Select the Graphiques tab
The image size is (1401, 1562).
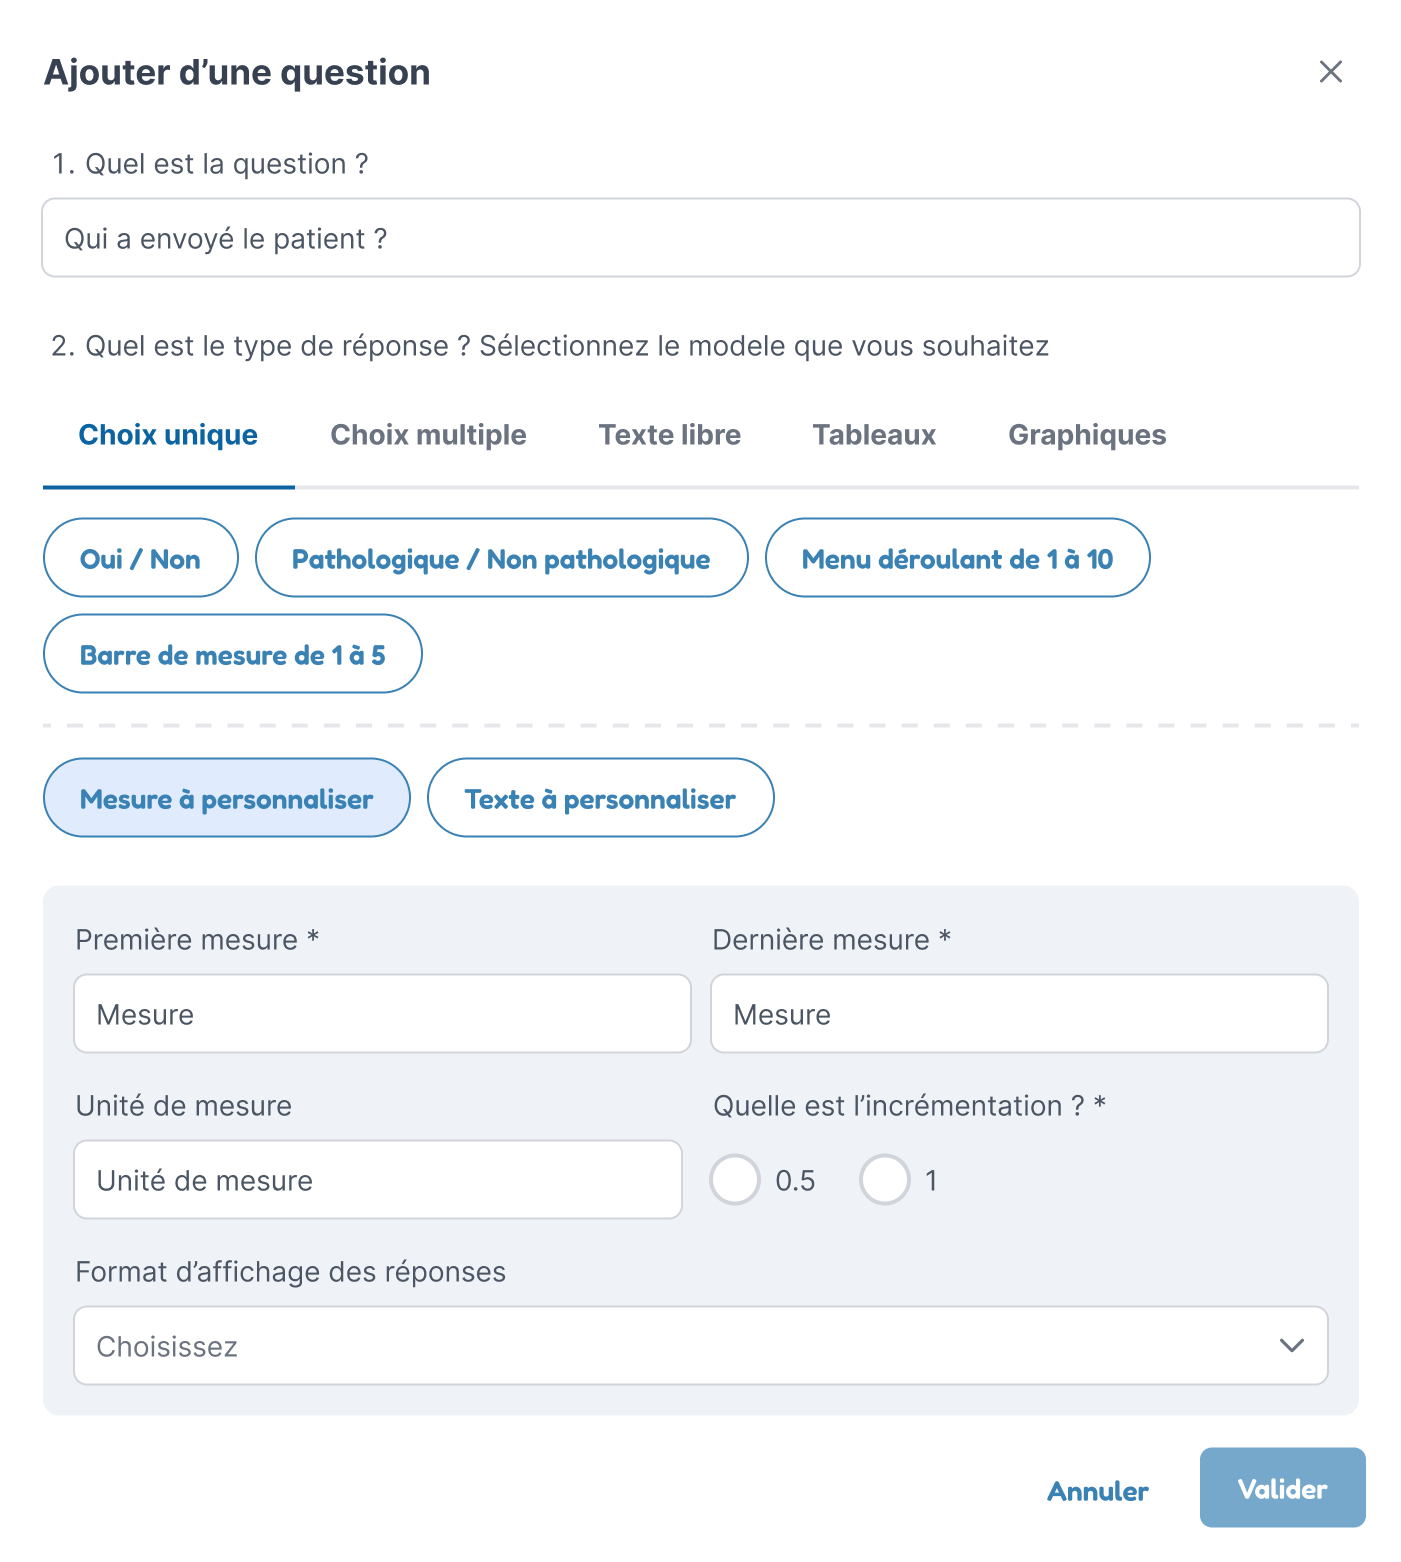(x=1087, y=435)
